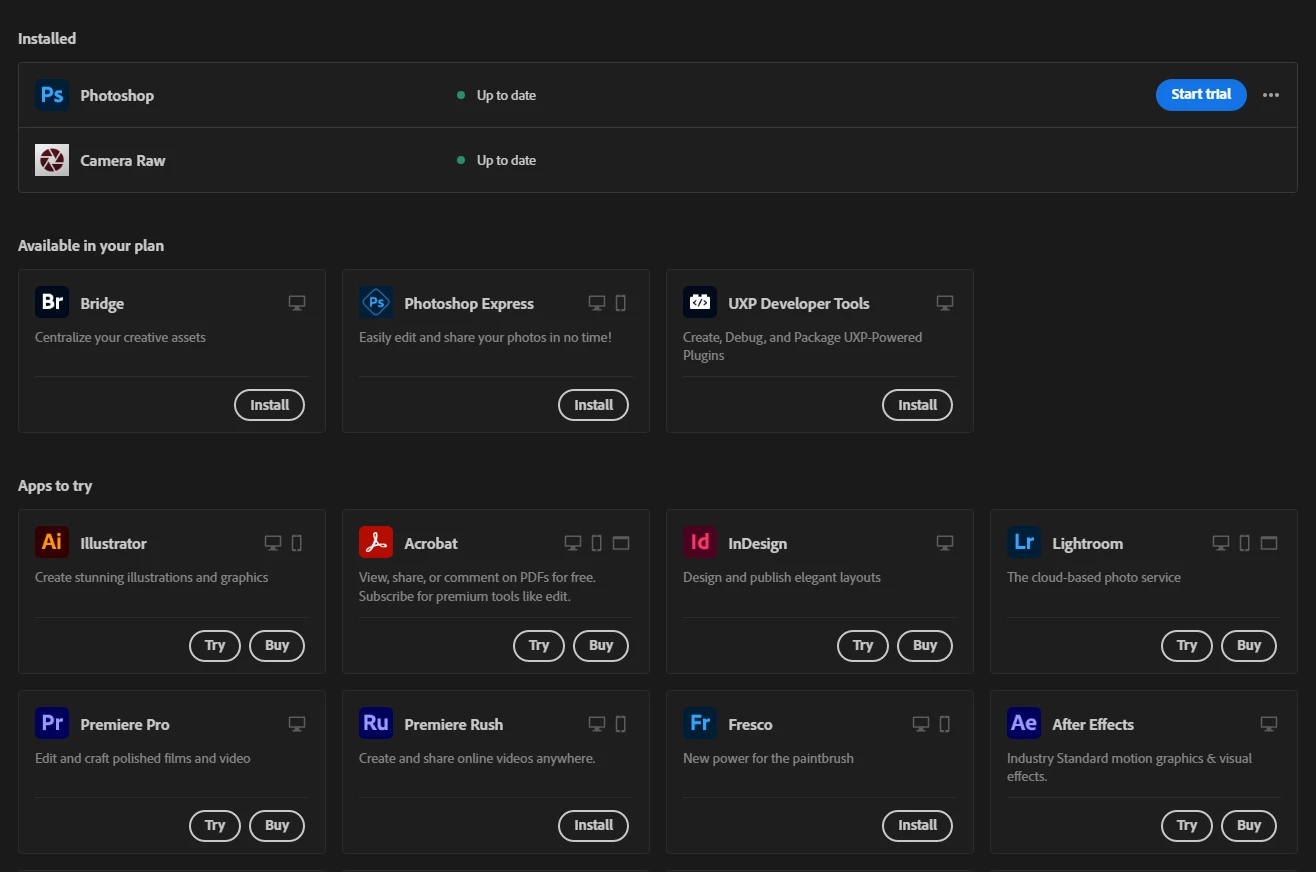This screenshot has width=1316, height=872.
Task: Install Fresco
Action: (917, 825)
